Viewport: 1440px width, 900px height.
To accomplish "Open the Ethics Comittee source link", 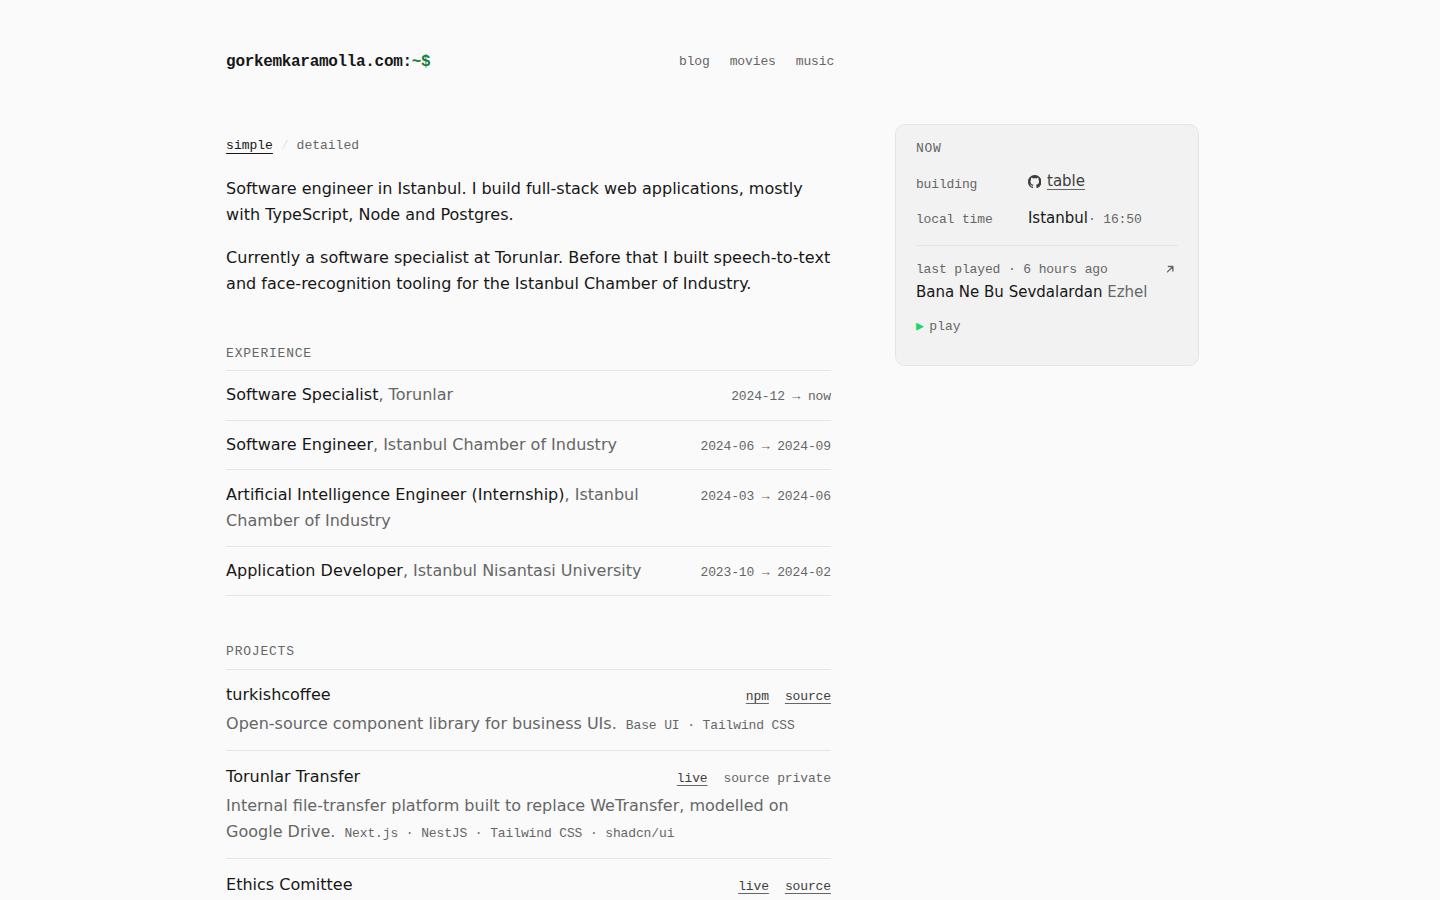I will click(808, 886).
